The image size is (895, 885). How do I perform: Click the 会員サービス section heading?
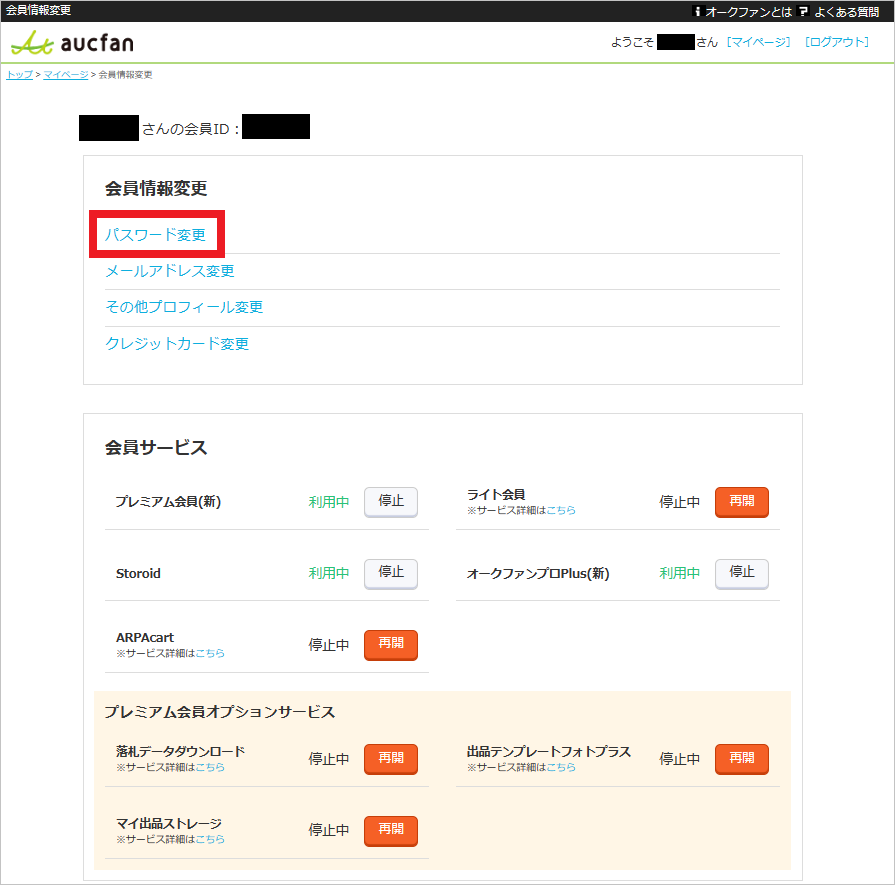[156, 447]
